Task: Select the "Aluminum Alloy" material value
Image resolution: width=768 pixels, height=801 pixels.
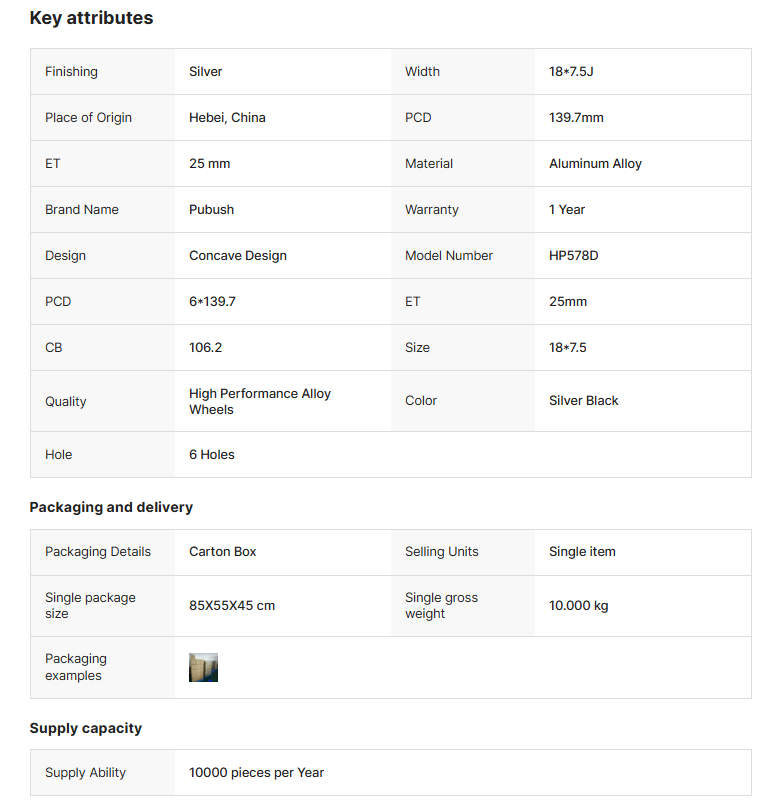Action: coord(595,164)
